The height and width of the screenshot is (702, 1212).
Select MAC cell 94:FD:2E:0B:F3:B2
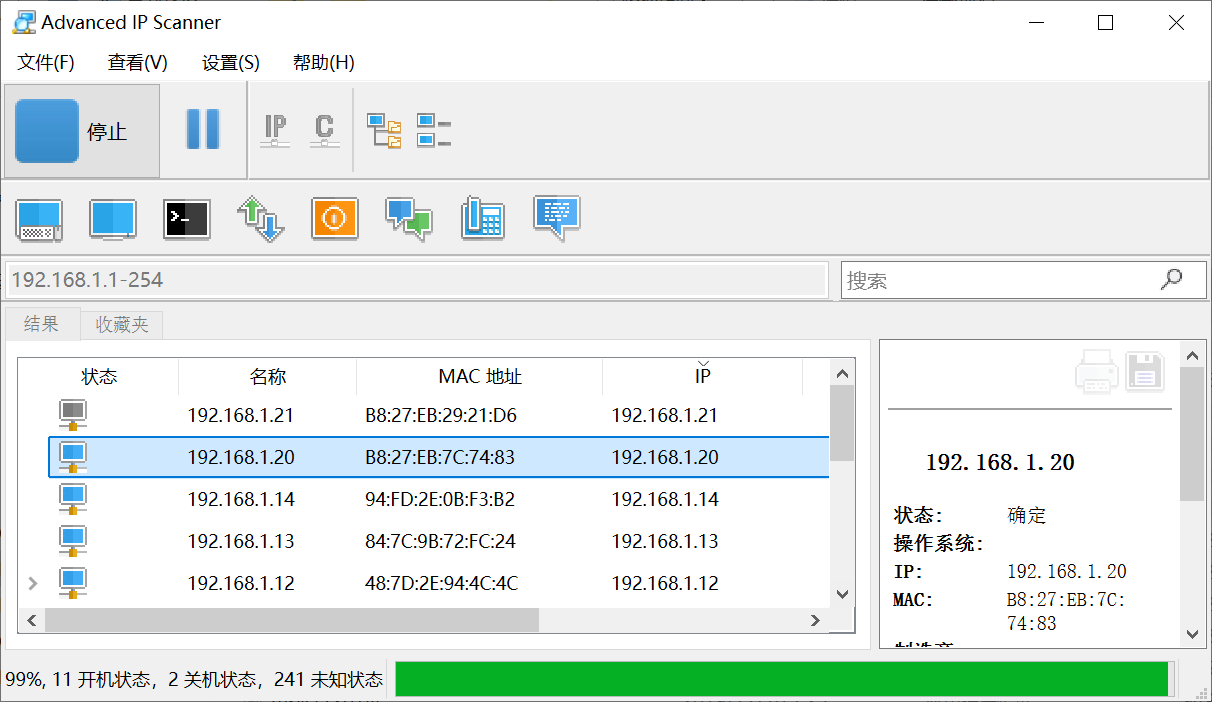tap(440, 499)
